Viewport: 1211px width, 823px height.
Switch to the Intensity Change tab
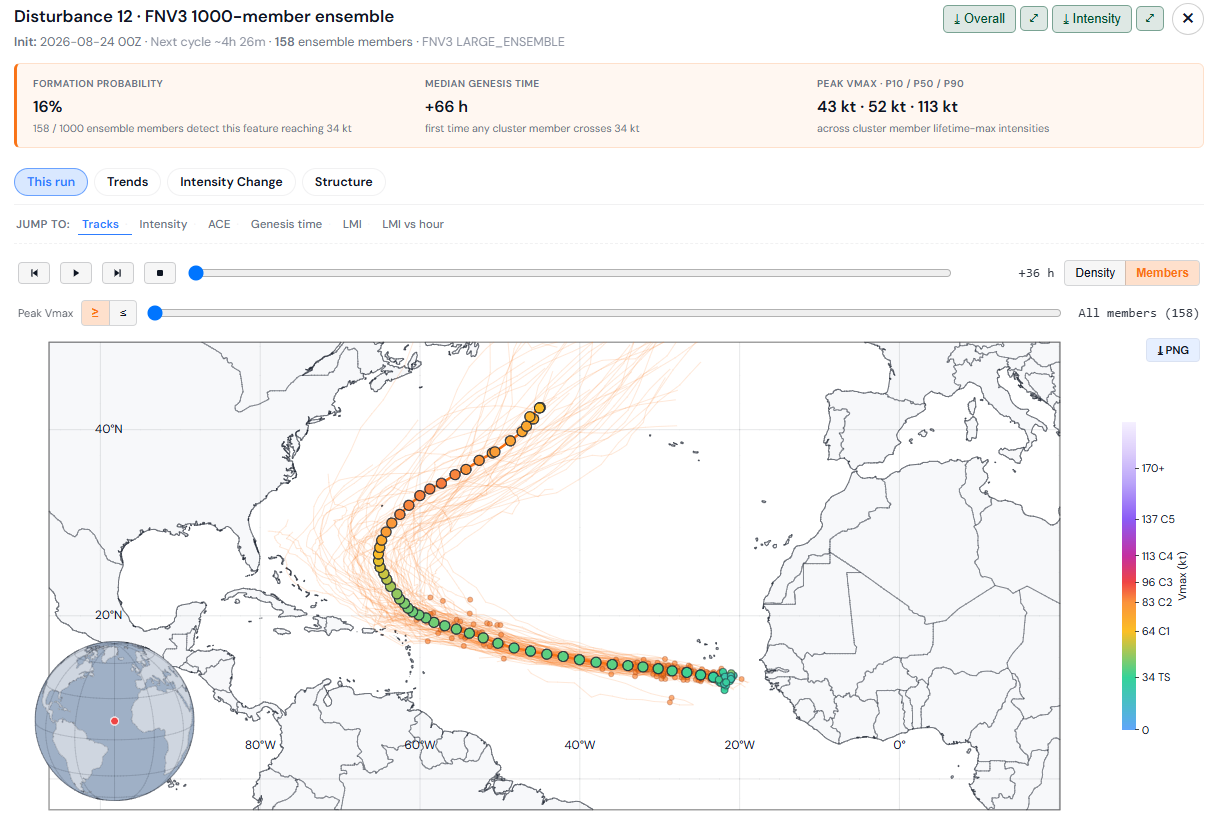(x=231, y=182)
